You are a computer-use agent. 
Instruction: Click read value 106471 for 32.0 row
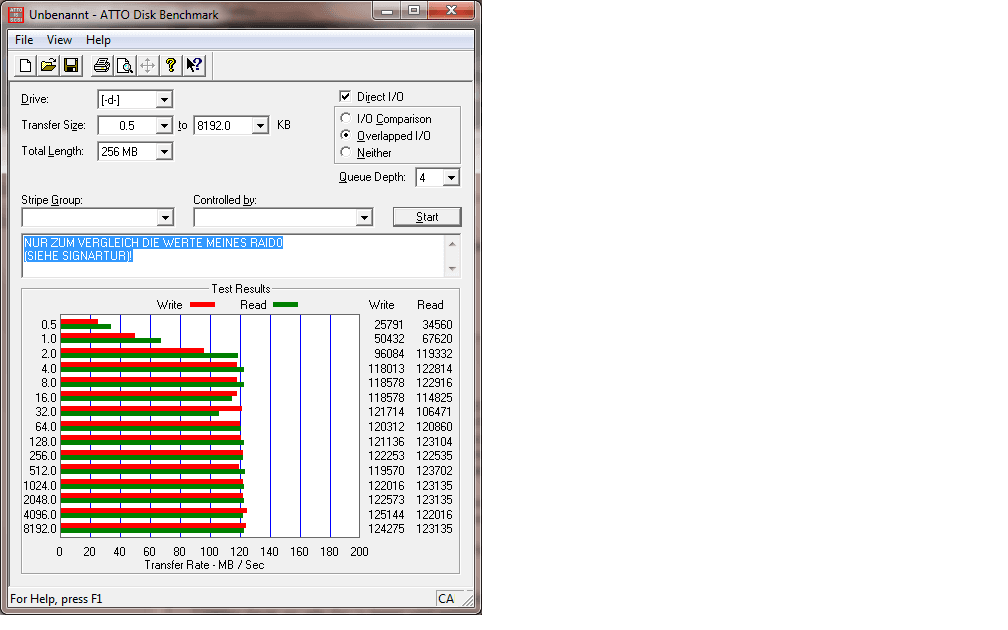click(435, 411)
